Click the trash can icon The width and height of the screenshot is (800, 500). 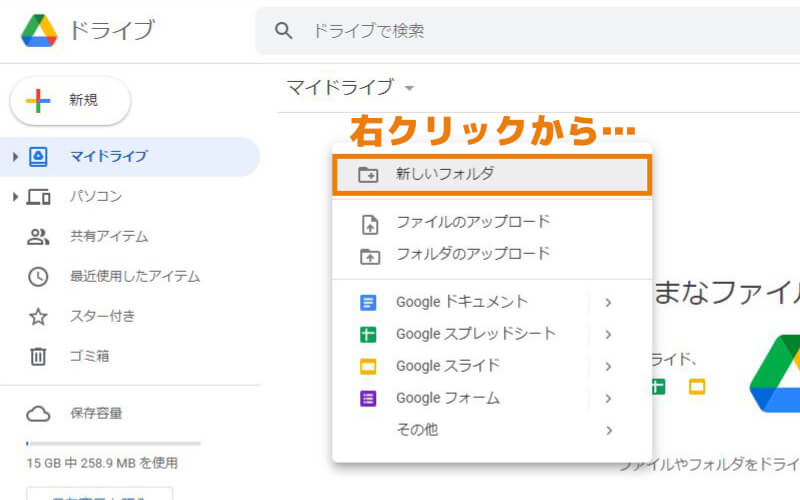pos(38,356)
